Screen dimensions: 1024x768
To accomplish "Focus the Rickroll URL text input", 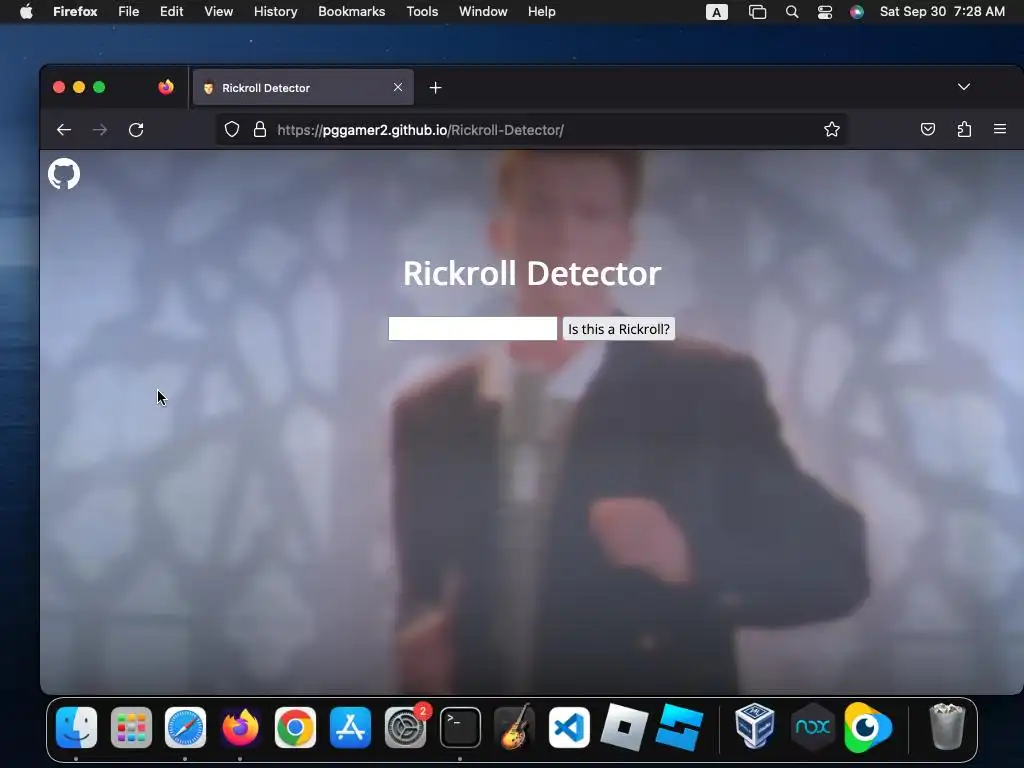I will click(x=473, y=328).
